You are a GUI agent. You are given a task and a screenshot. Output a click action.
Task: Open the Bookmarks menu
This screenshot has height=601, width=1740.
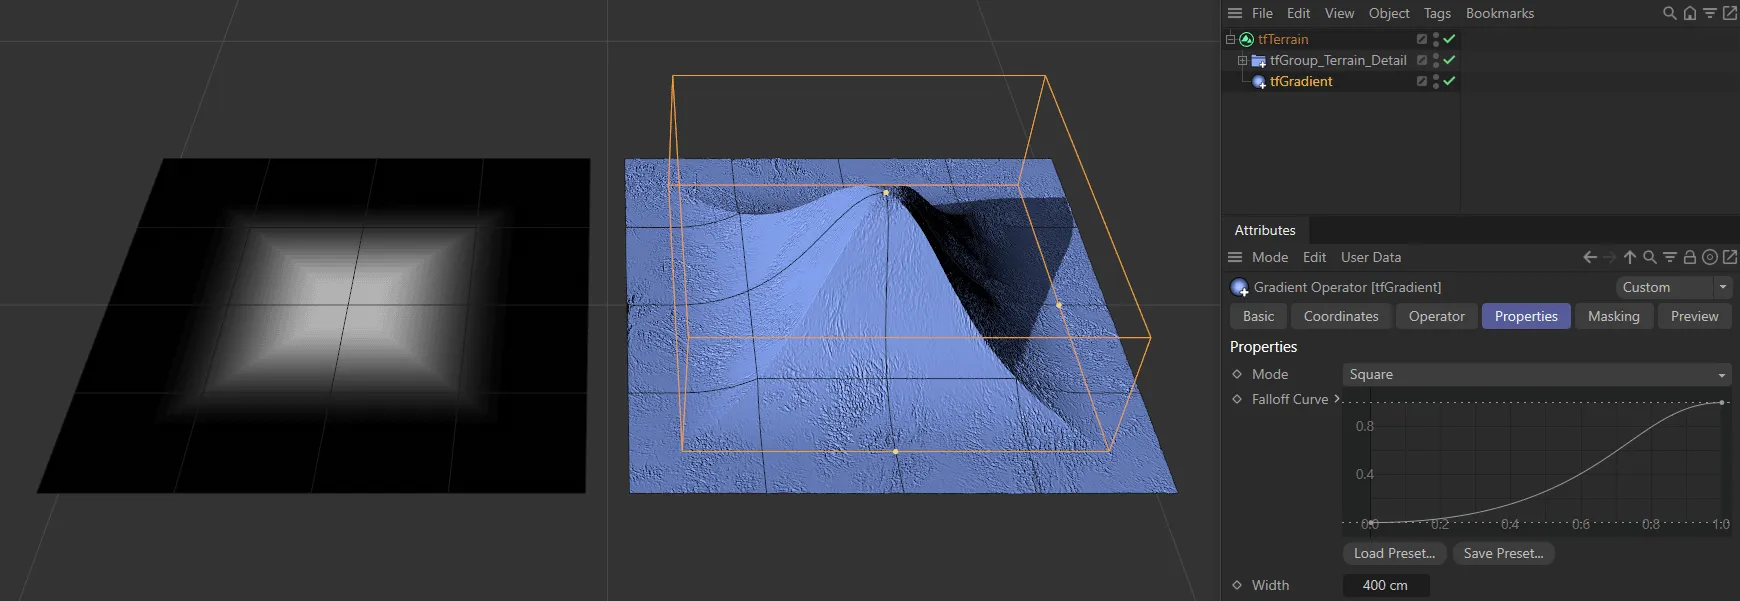1500,13
